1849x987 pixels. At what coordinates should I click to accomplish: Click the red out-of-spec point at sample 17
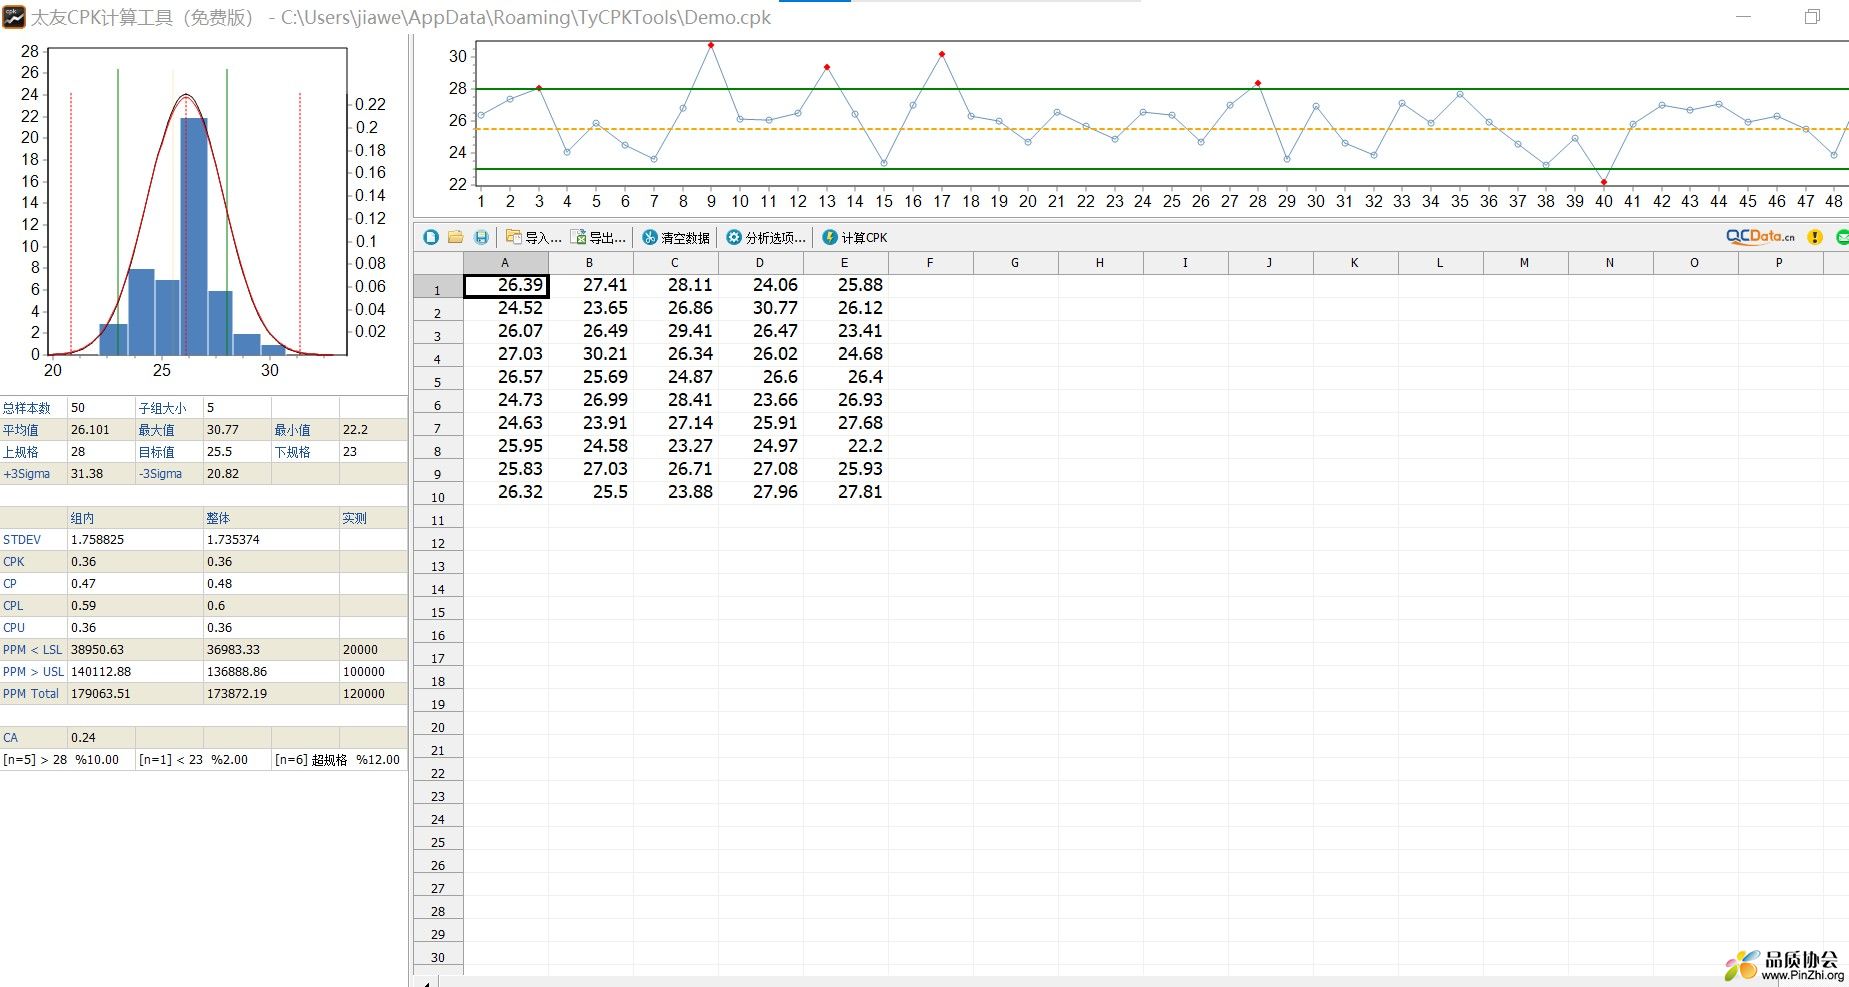tap(942, 54)
